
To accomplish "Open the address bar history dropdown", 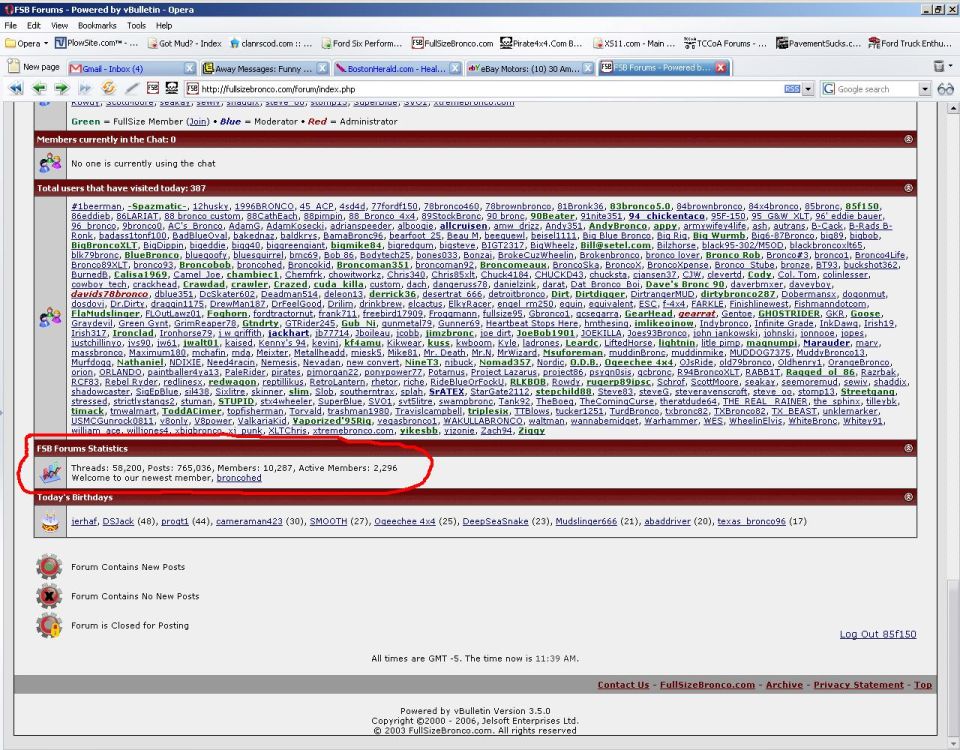I will (x=808, y=89).
